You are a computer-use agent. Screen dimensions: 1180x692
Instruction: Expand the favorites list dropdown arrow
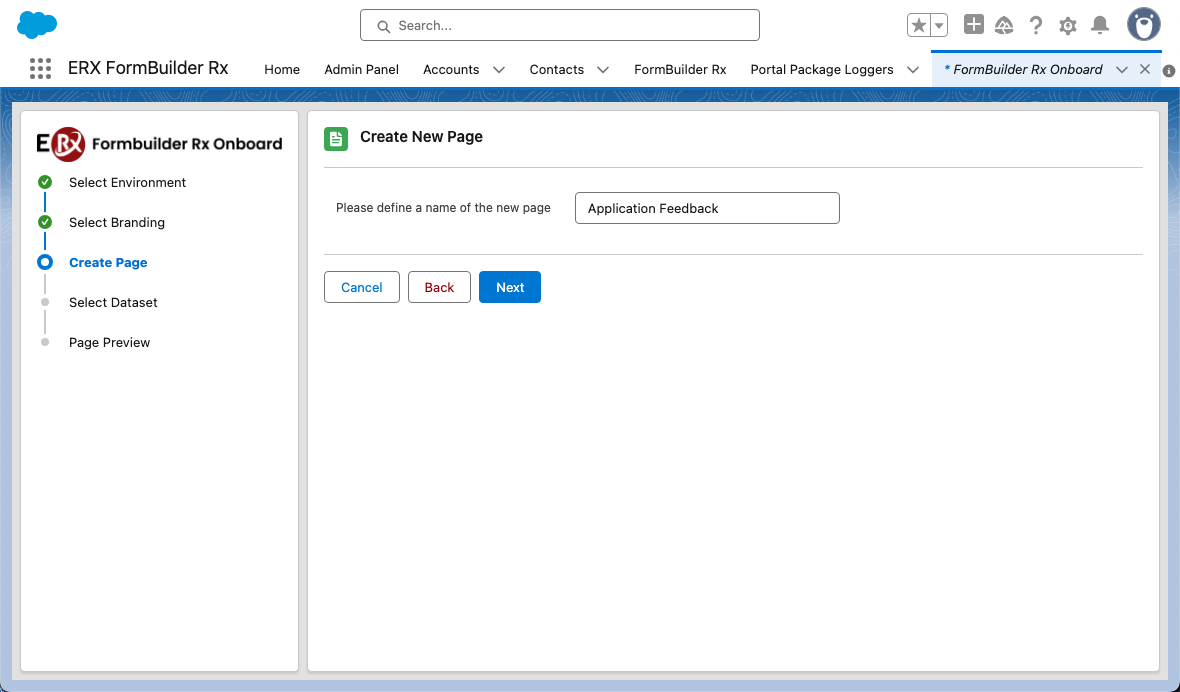click(939, 26)
